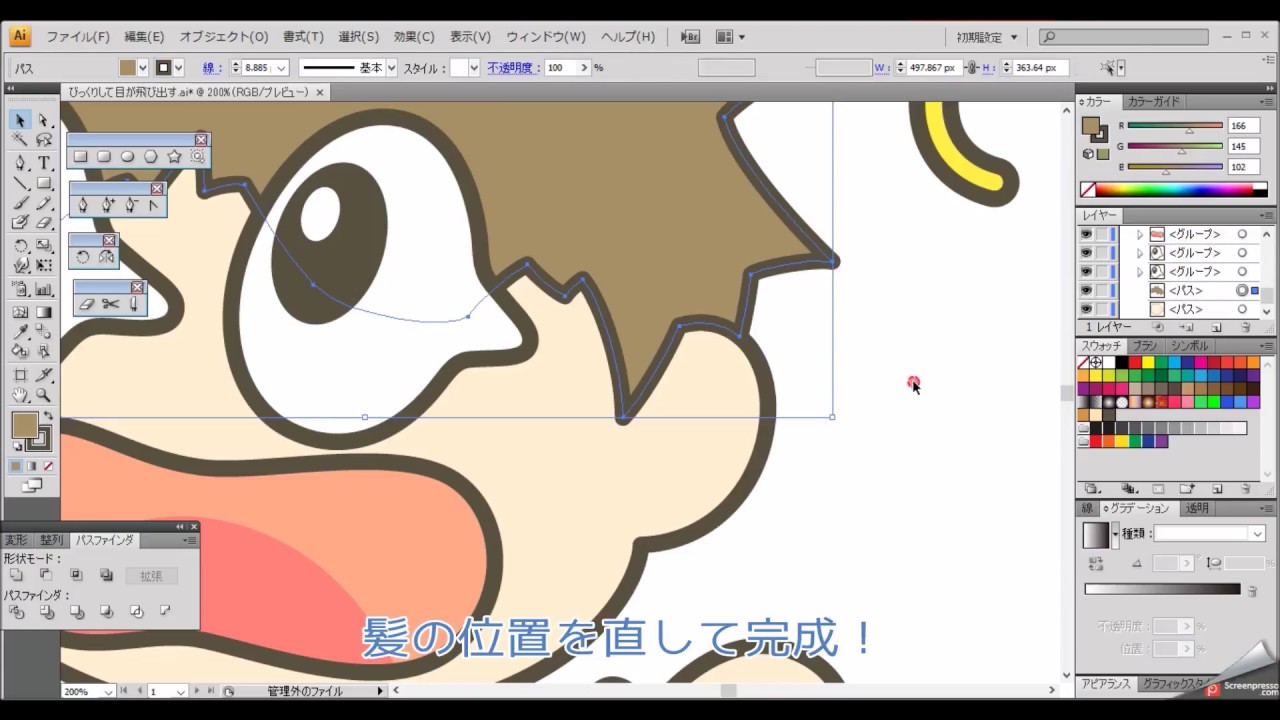Toggle visibility of the first <グループ> layer row
Image resolution: width=1280 pixels, height=720 pixels.
(1086, 234)
